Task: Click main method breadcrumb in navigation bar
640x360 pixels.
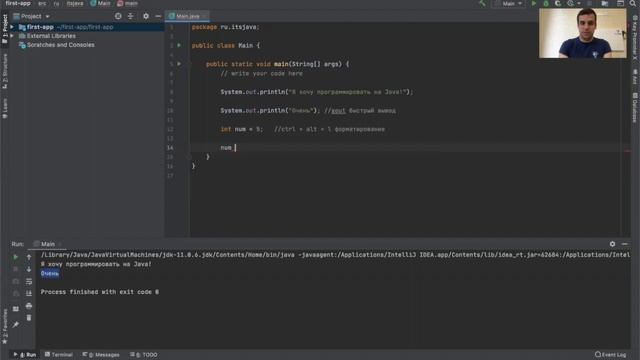Action: point(127,3)
